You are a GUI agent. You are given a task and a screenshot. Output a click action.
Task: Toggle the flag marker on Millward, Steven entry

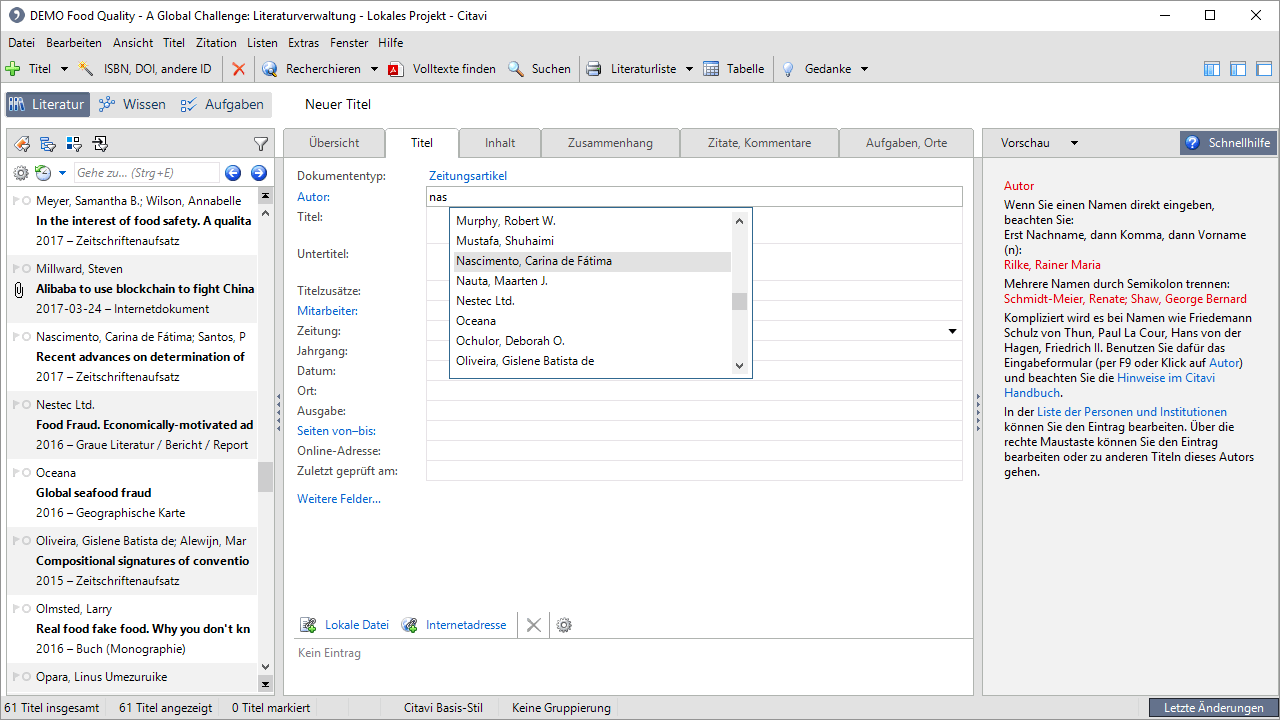16,269
